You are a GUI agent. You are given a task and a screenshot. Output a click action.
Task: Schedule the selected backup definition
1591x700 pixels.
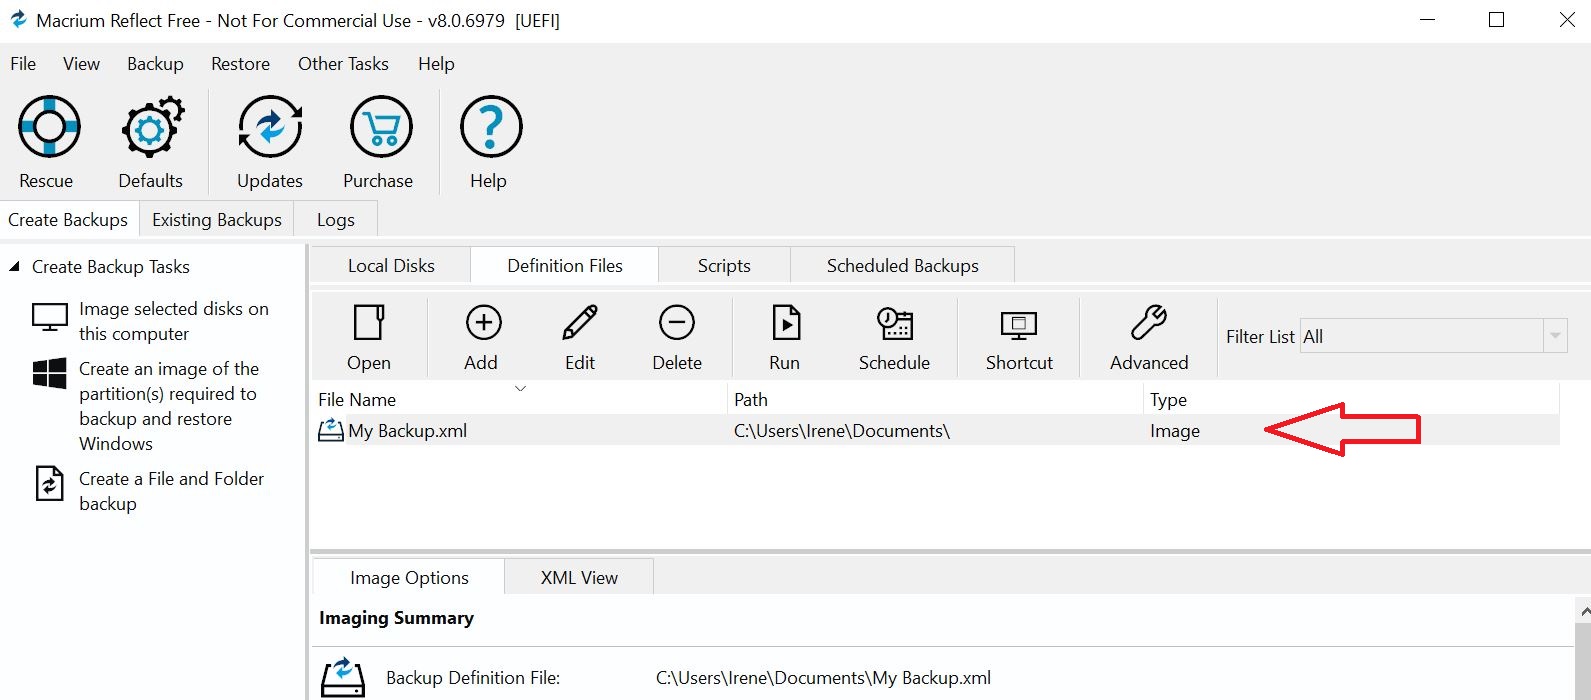894,337
